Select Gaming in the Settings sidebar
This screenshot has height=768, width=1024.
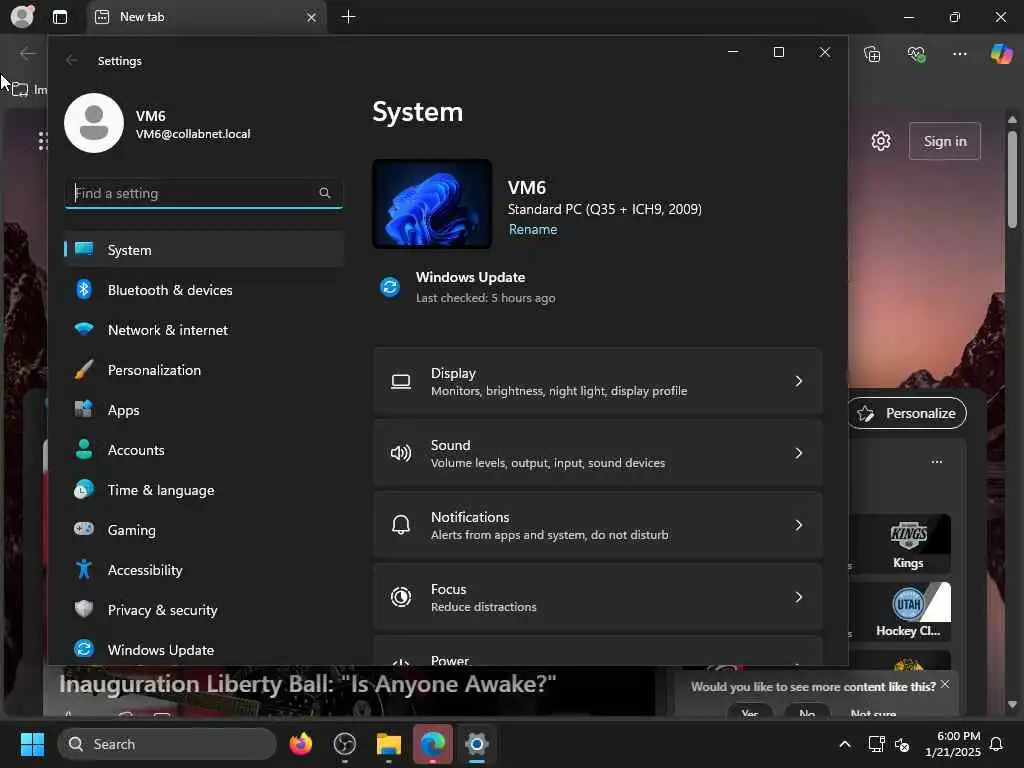pyautogui.click(x=204, y=530)
